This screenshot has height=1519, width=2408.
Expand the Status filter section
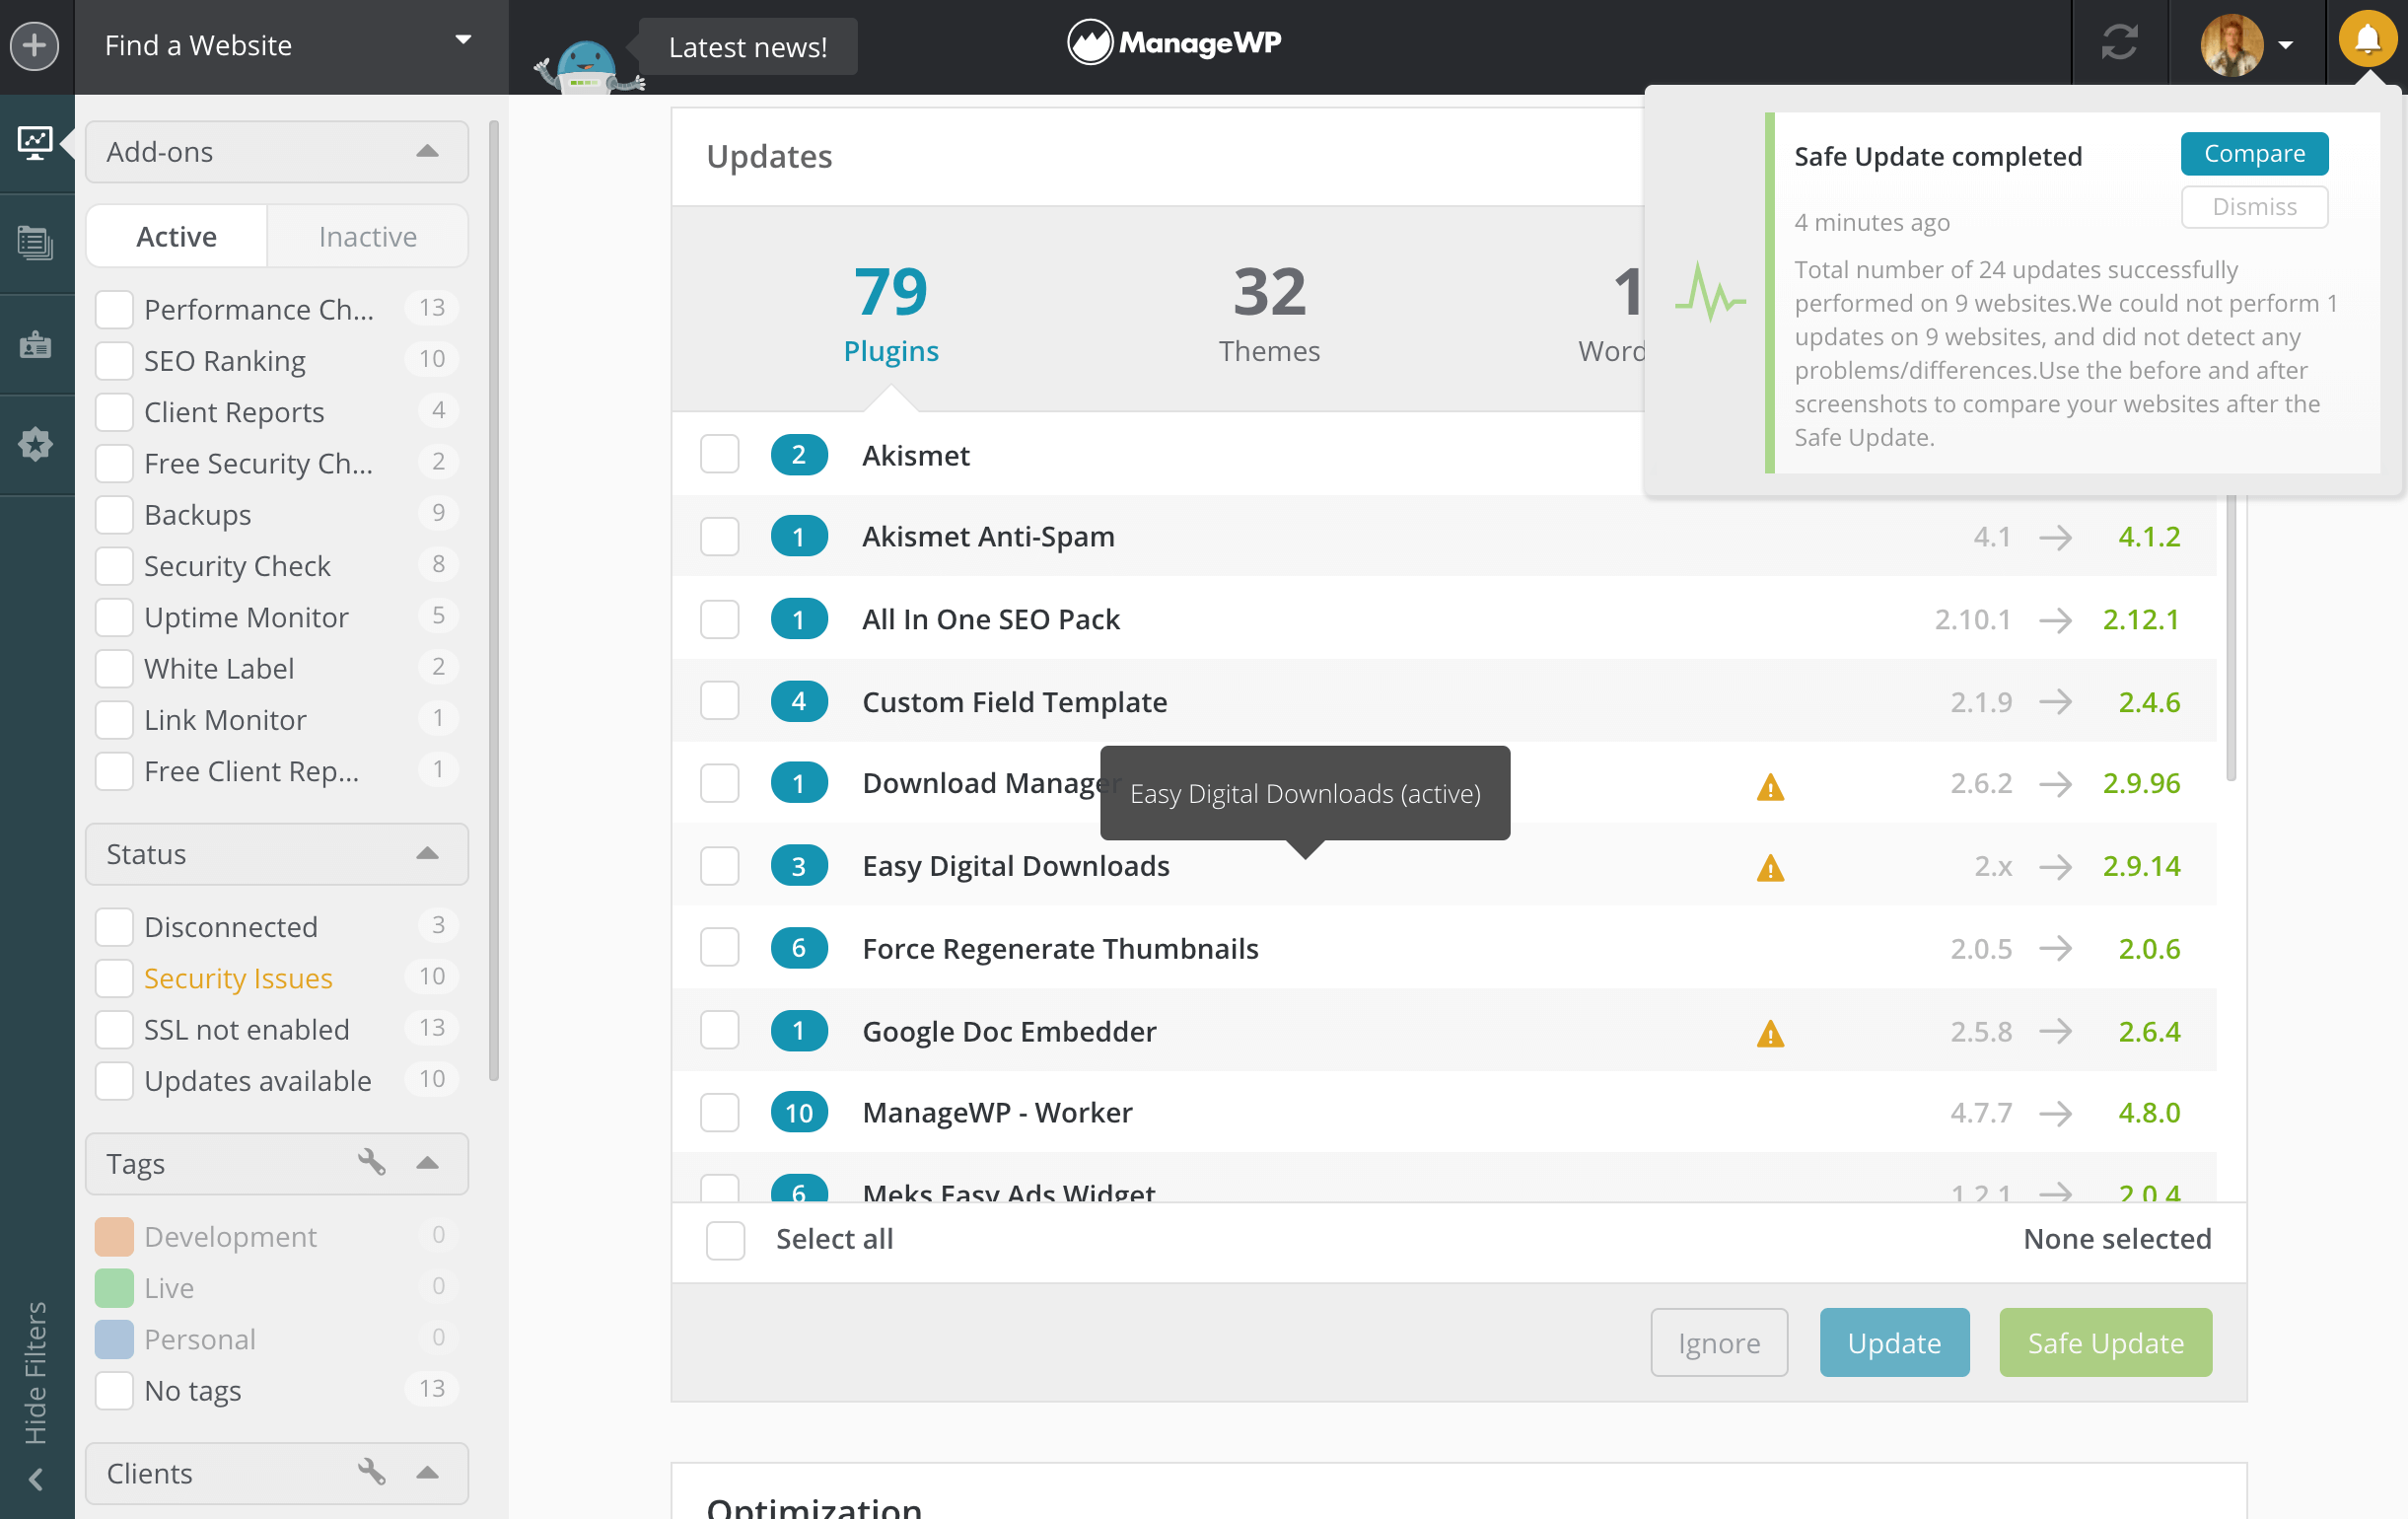point(430,852)
